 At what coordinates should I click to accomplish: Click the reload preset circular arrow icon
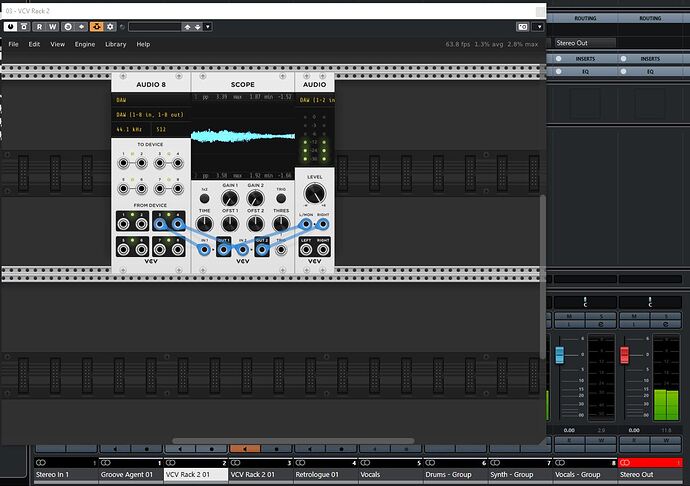click(x=122, y=27)
